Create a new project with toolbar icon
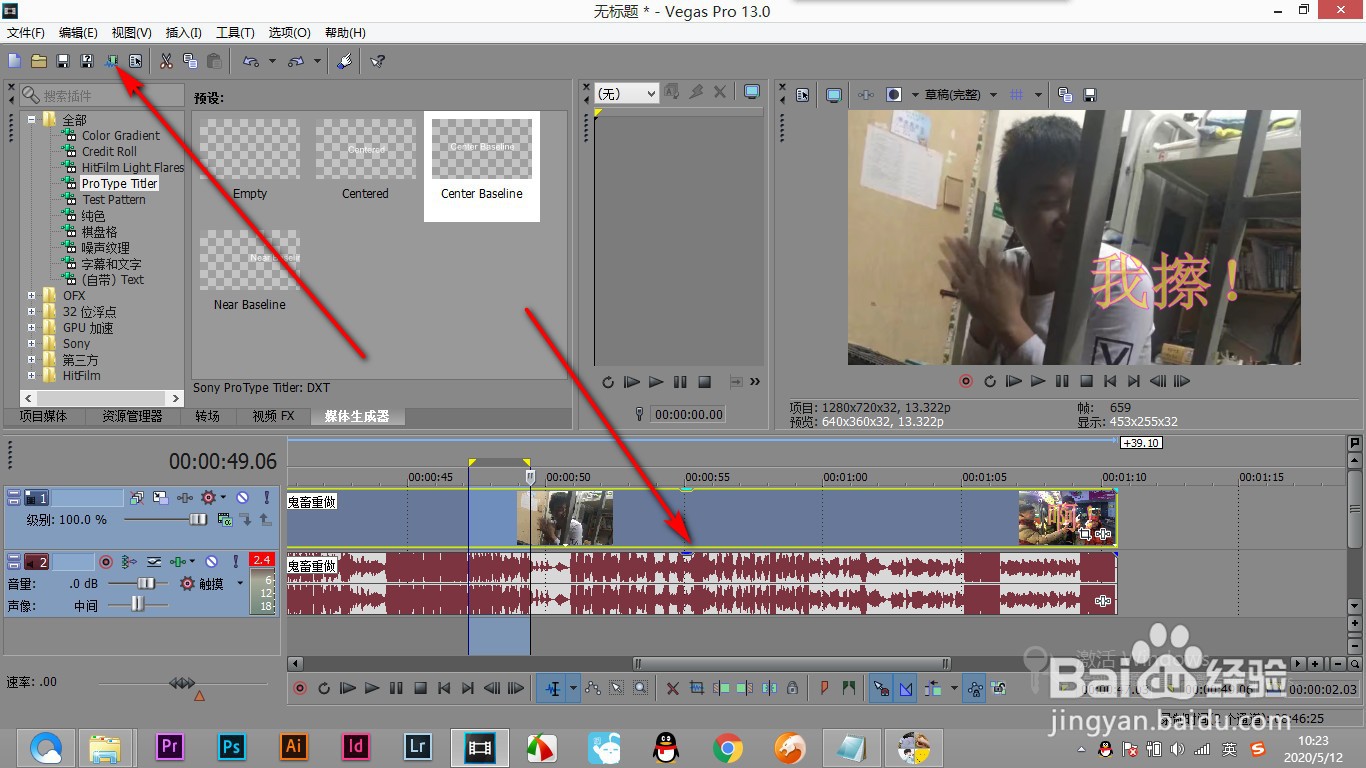 (x=14, y=61)
